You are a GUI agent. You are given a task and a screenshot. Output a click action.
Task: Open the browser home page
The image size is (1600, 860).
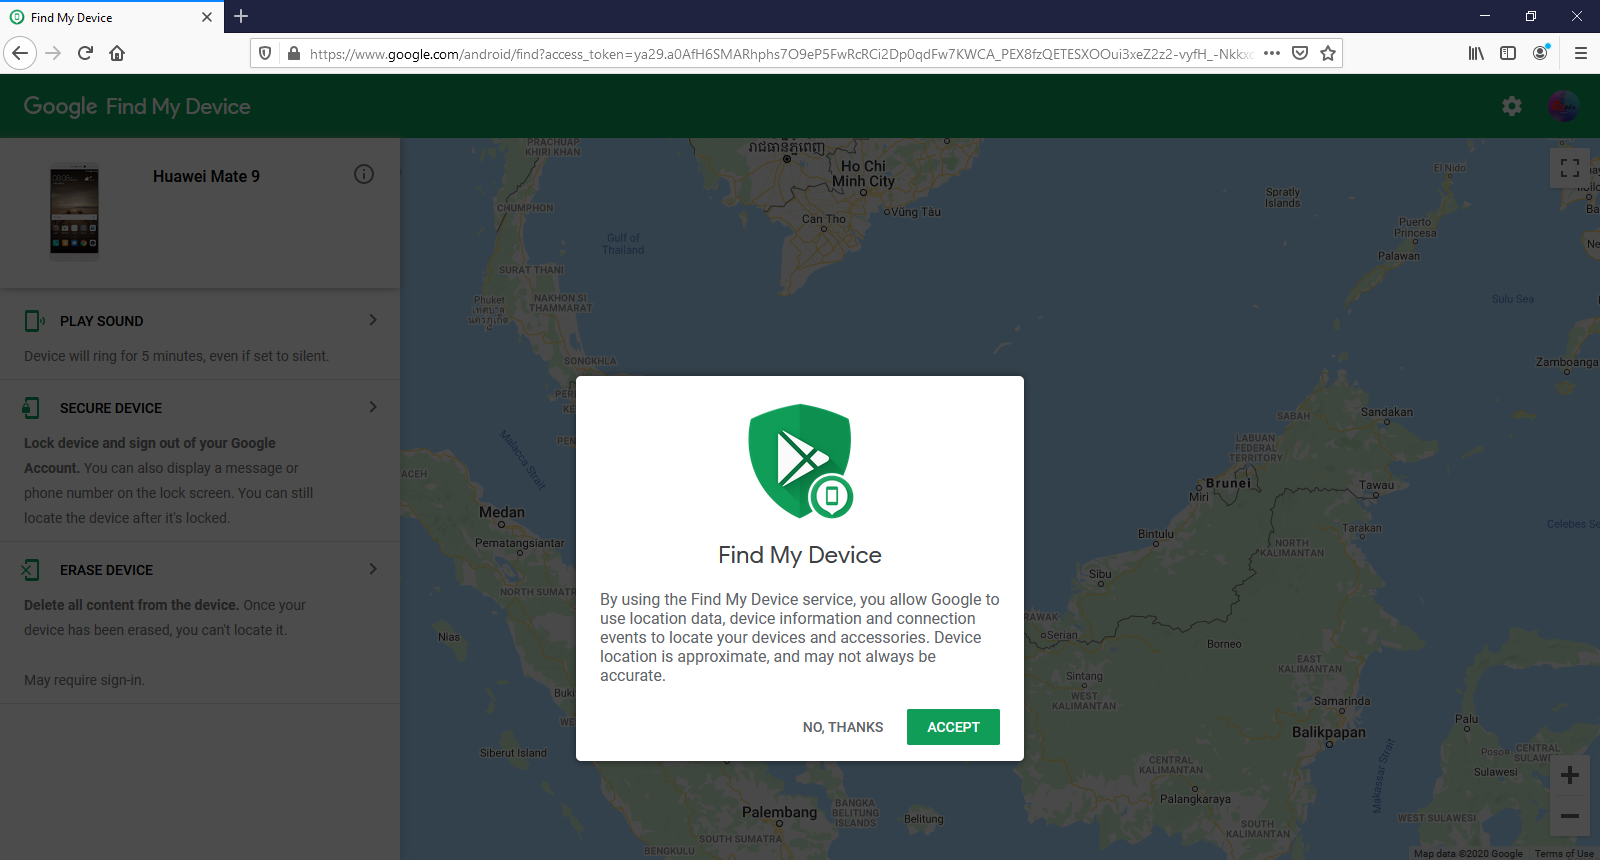(117, 53)
